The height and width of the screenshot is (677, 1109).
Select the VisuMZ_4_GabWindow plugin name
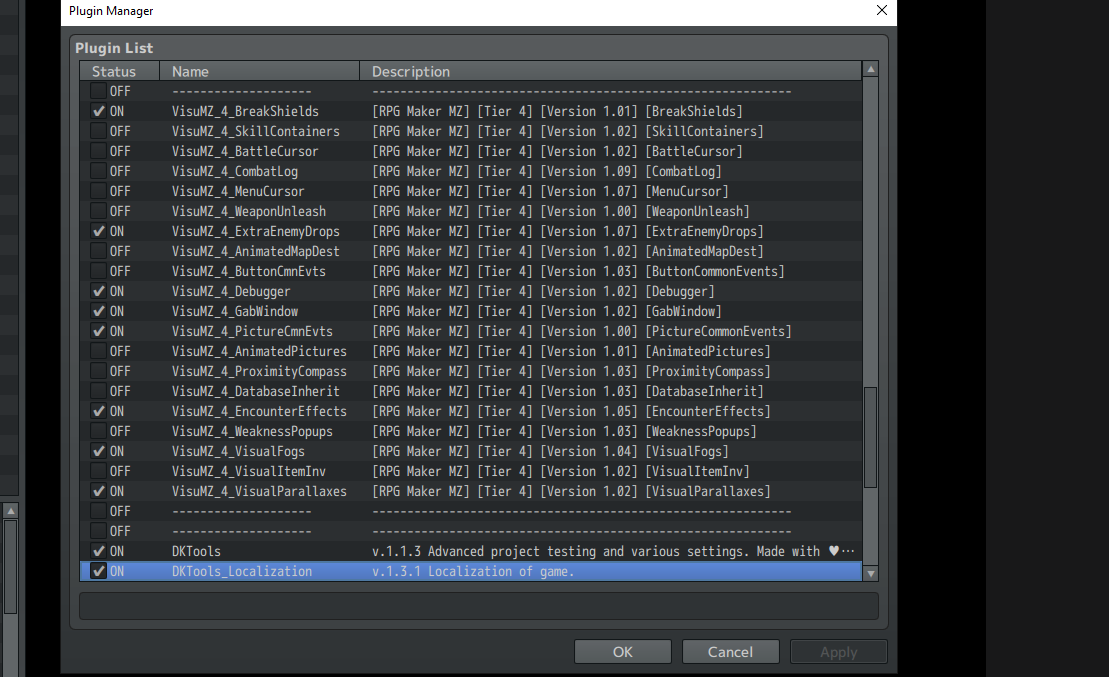click(235, 311)
